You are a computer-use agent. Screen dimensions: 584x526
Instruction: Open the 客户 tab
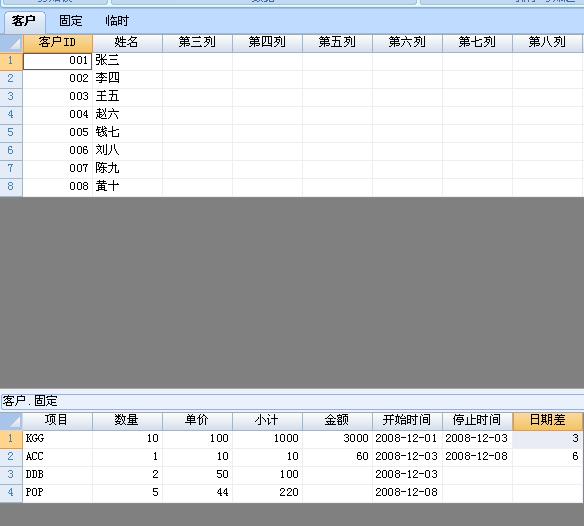click(x=24, y=21)
